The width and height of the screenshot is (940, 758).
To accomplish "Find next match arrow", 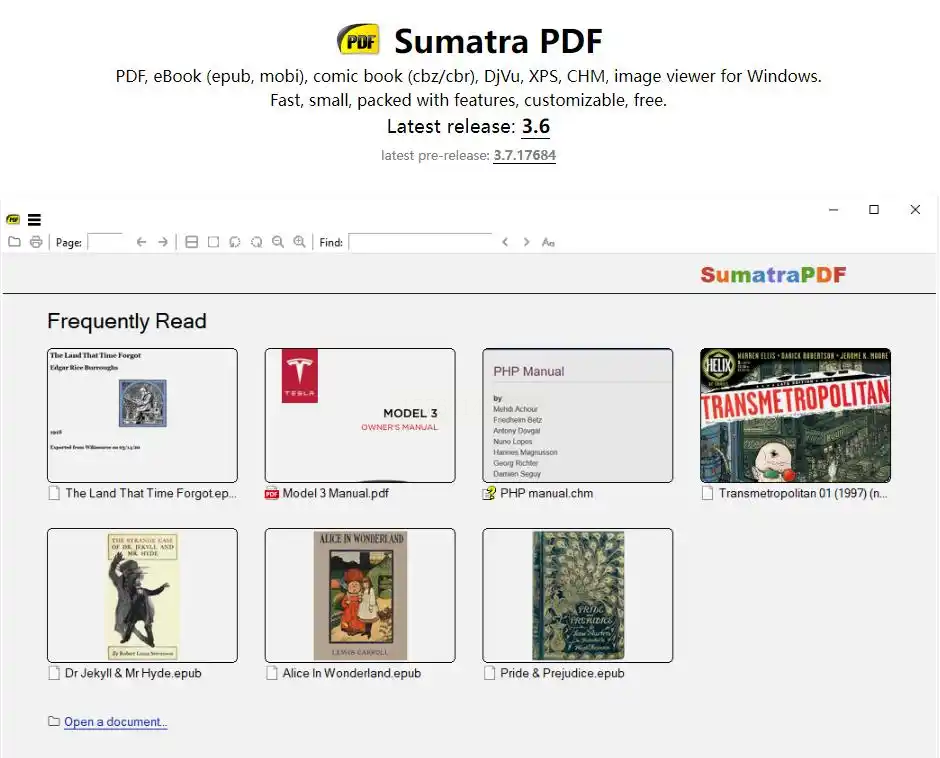I will (x=526, y=242).
